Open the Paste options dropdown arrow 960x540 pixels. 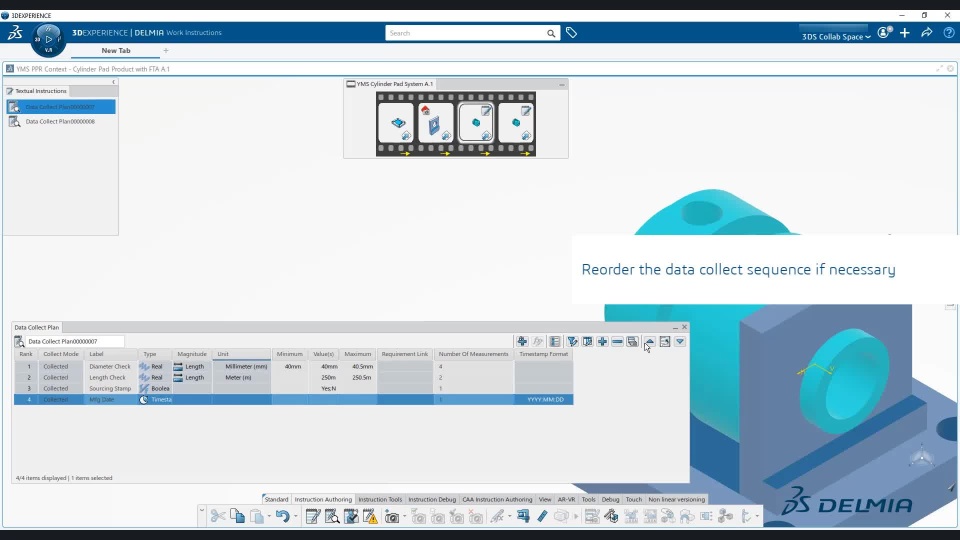tap(269, 517)
